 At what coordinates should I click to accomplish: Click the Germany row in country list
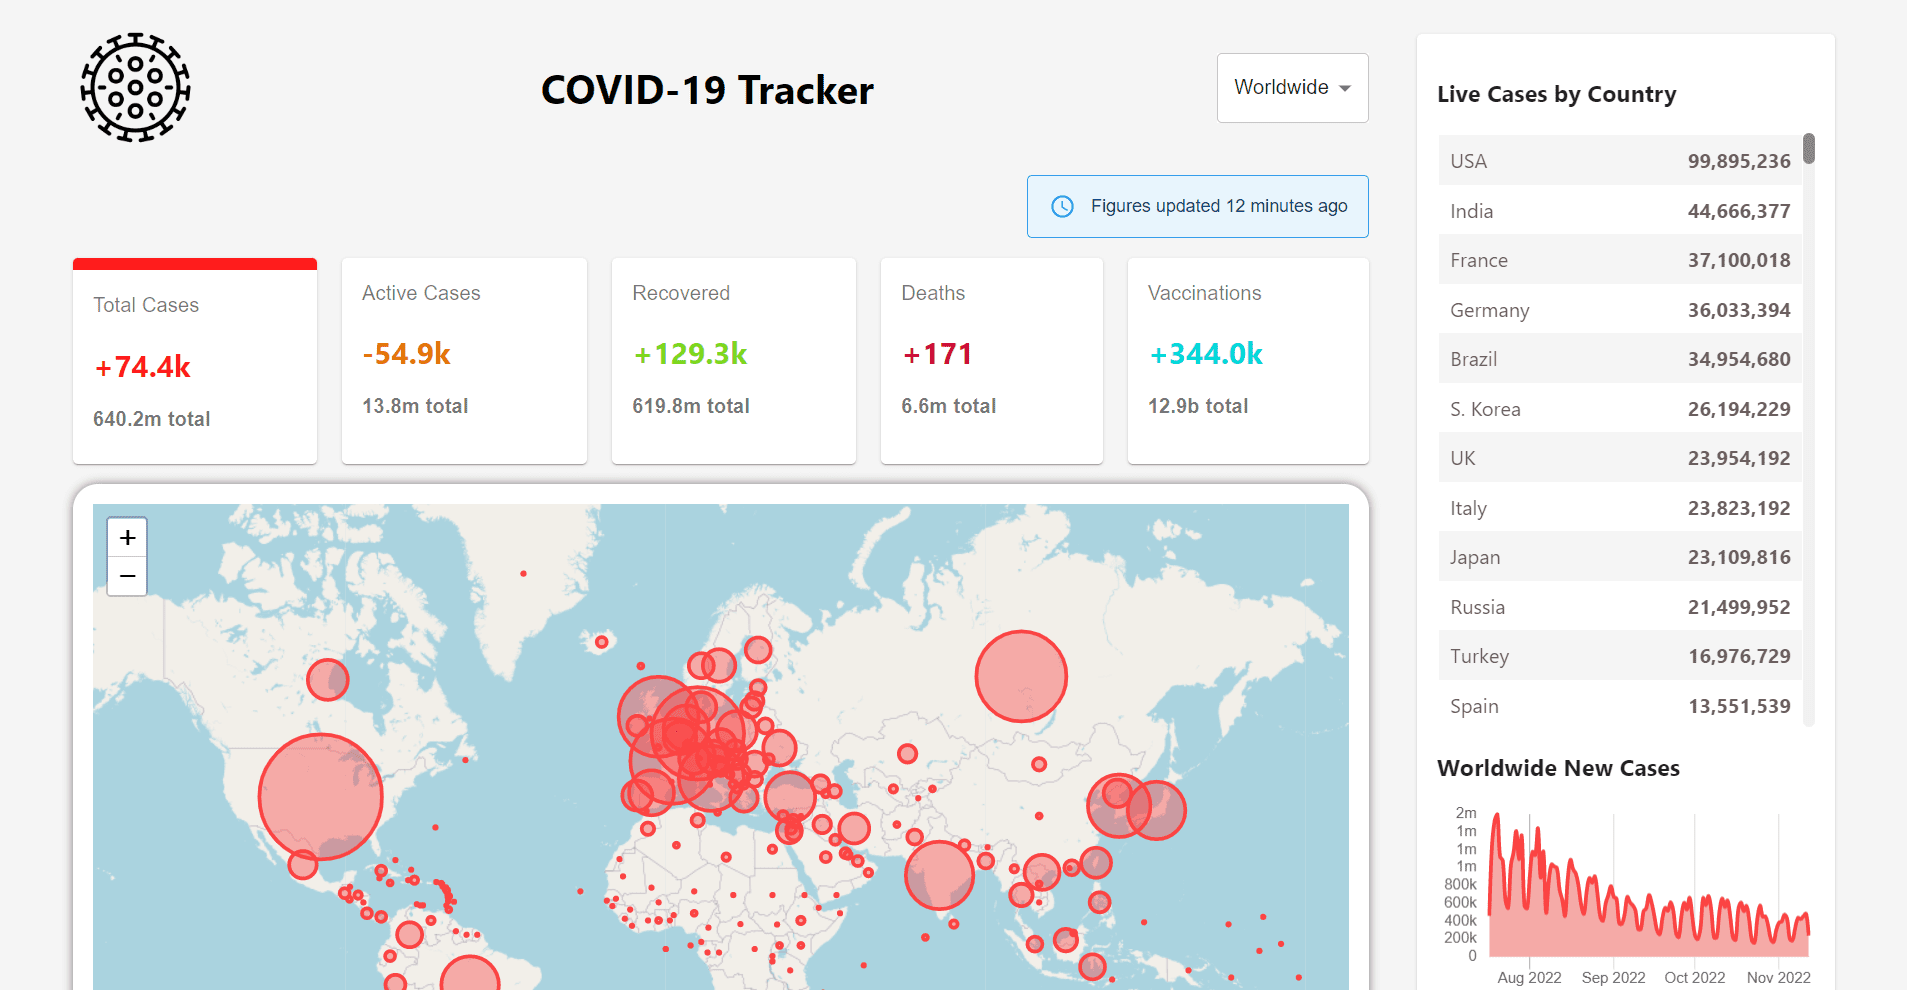tap(1620, 310)
